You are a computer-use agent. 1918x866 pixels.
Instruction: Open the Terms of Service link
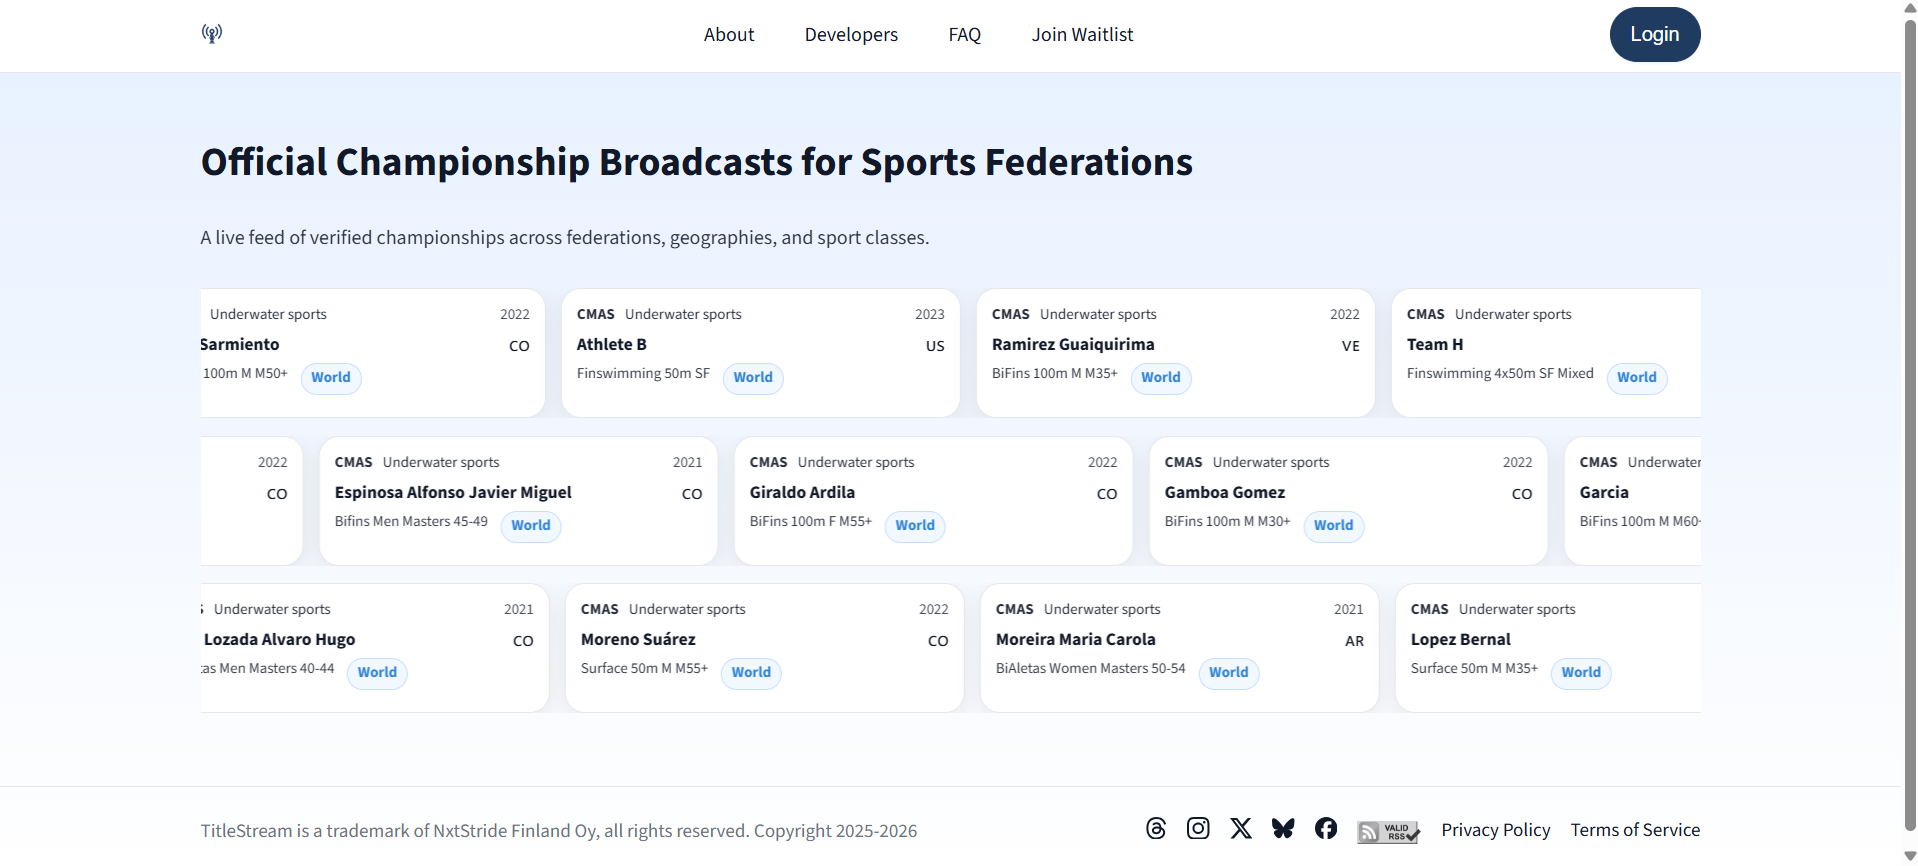tap(1635, 830)
